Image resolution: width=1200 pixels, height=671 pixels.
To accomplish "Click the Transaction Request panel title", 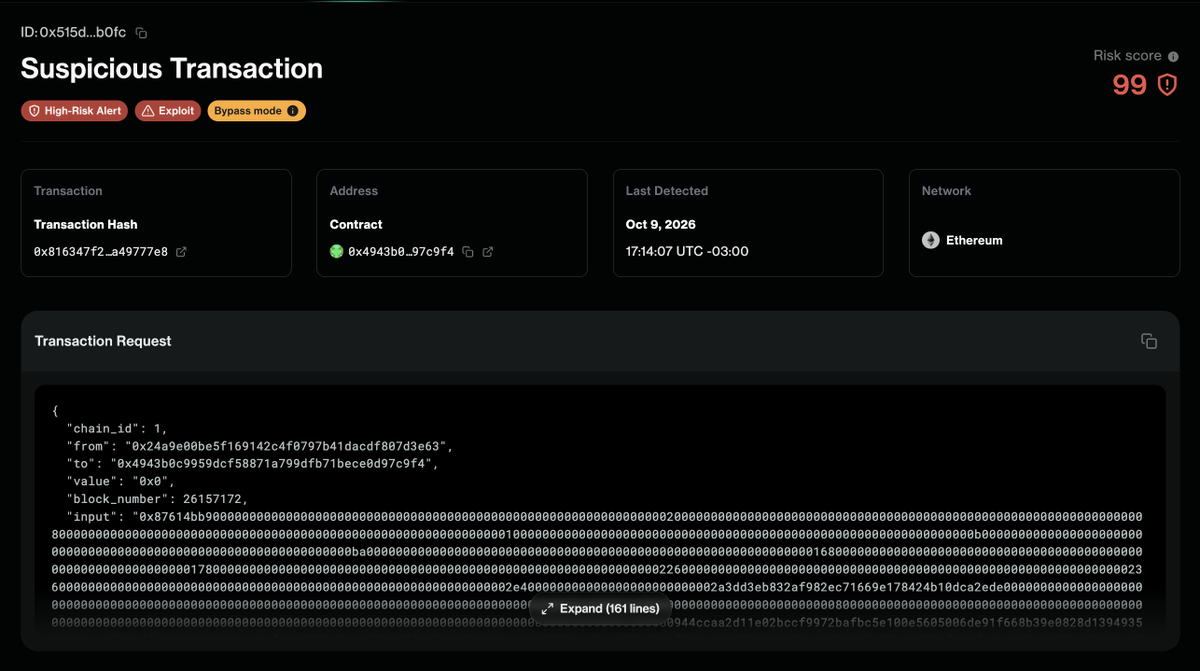I will [103, 341].
